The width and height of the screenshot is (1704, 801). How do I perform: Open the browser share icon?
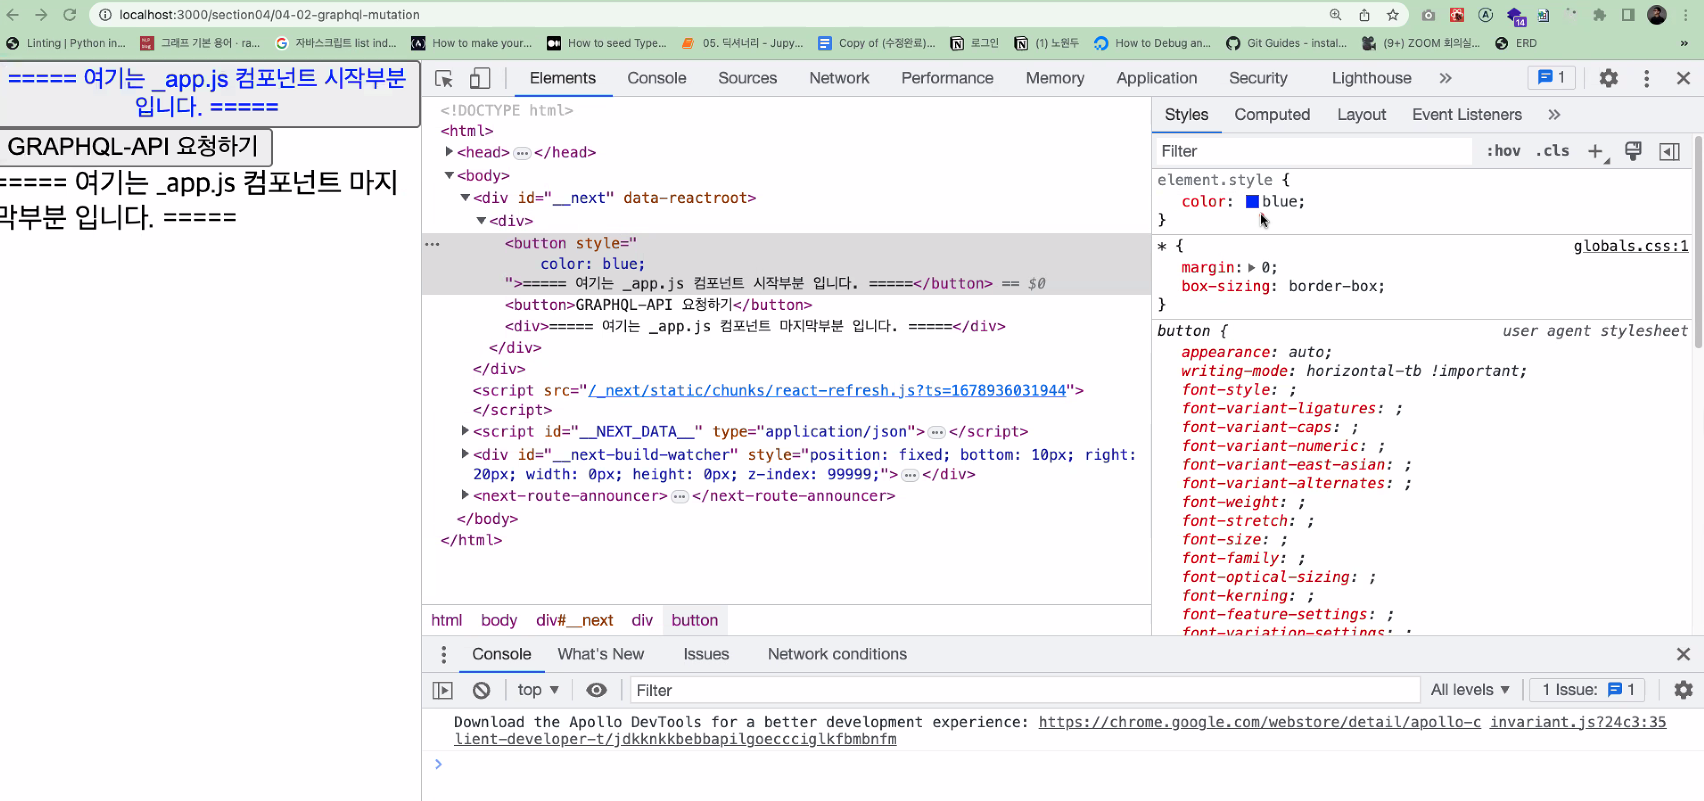(1364, 15)
